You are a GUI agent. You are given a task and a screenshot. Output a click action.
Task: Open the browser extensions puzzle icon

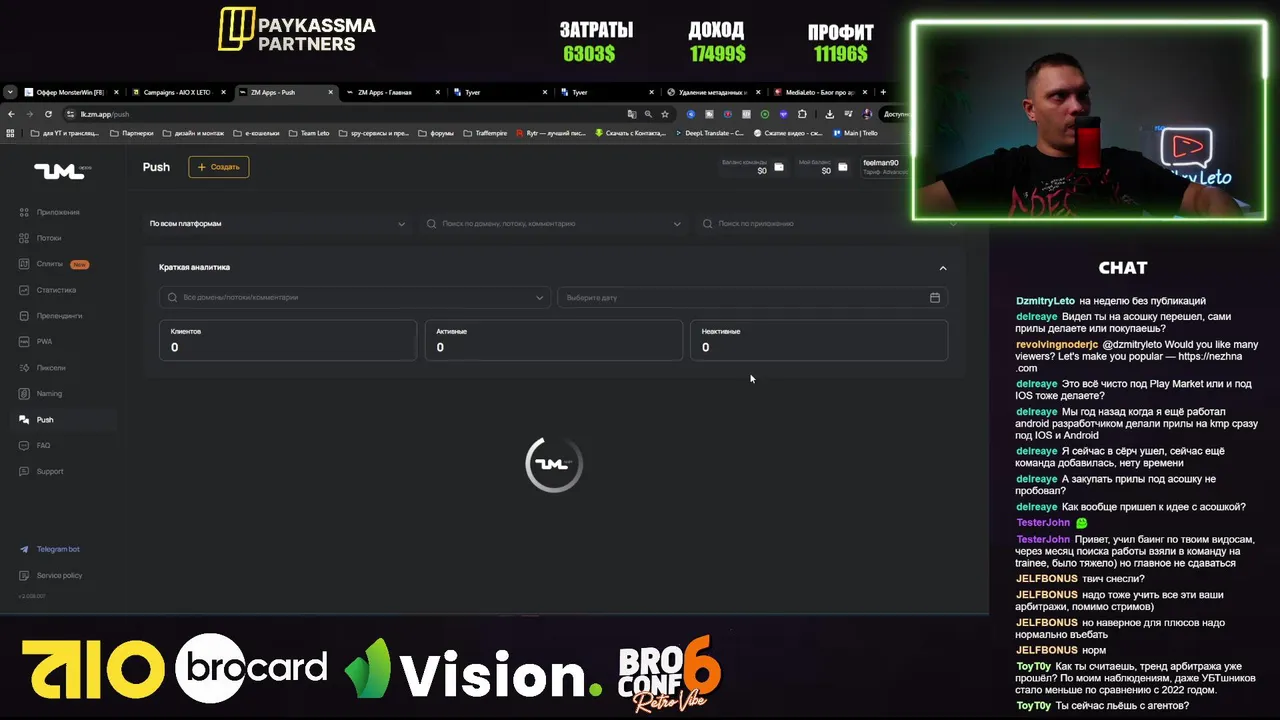click(802, 114)
